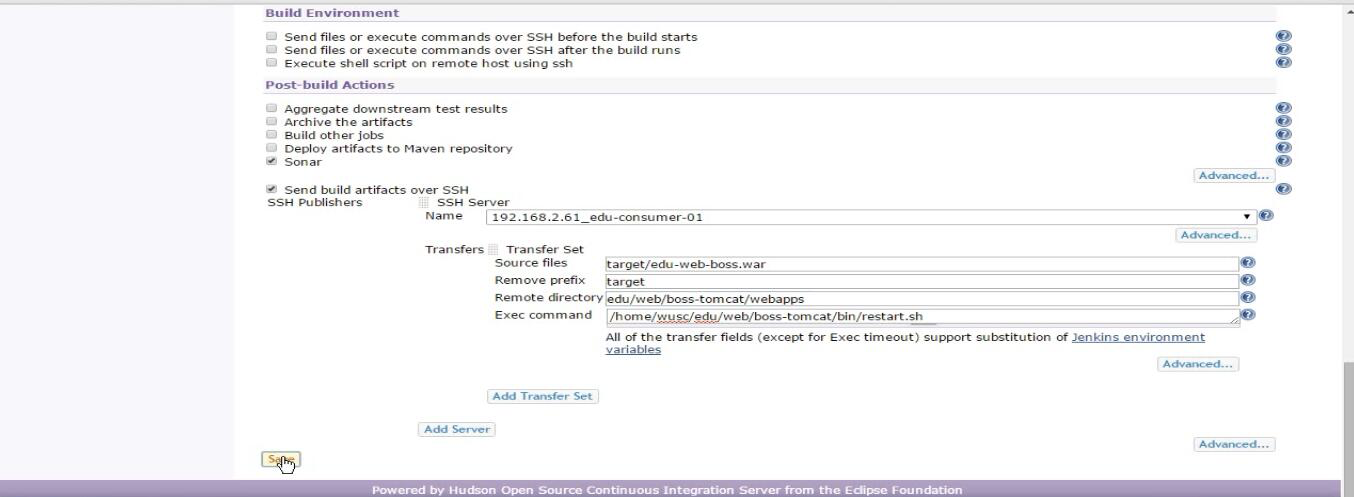Click the Build Environment section heading
The width and height of the screenshot is (1354, 497).
tap(332, 13)
